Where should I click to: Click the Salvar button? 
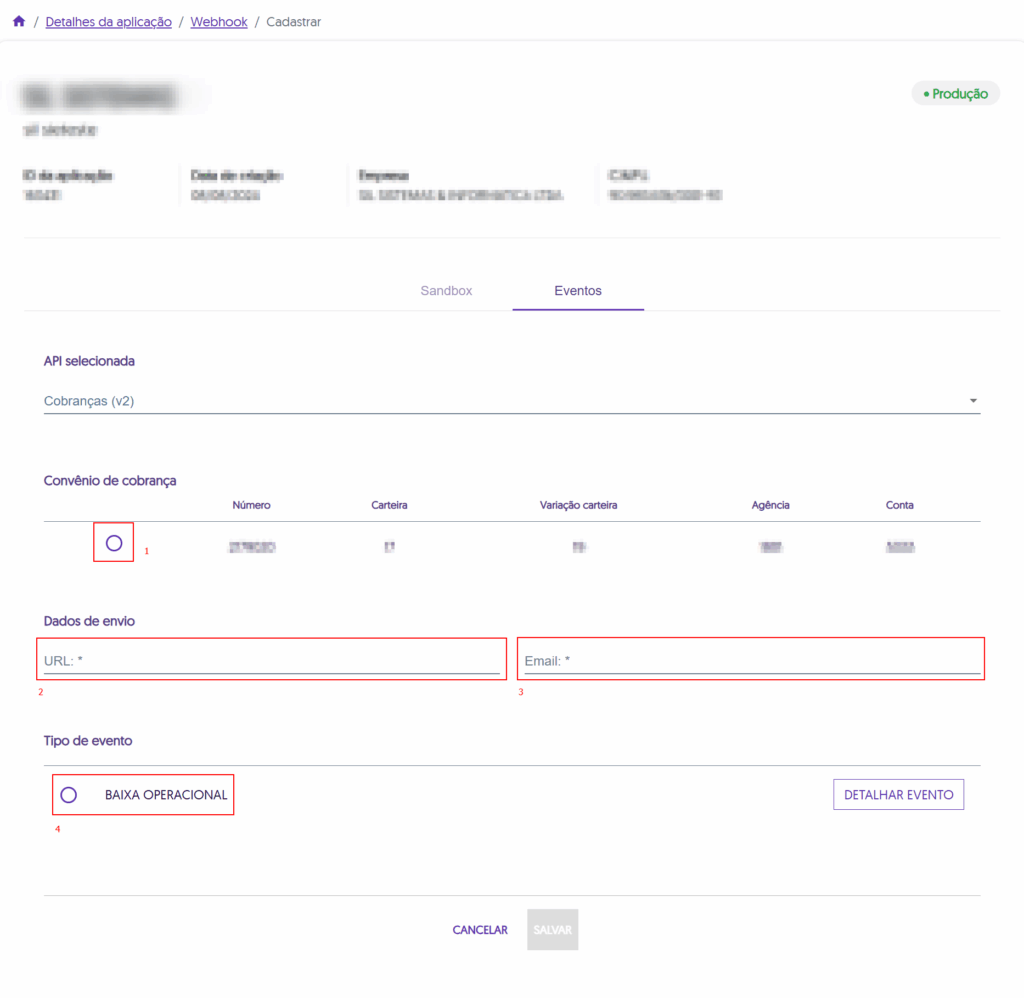coord(553,930)
